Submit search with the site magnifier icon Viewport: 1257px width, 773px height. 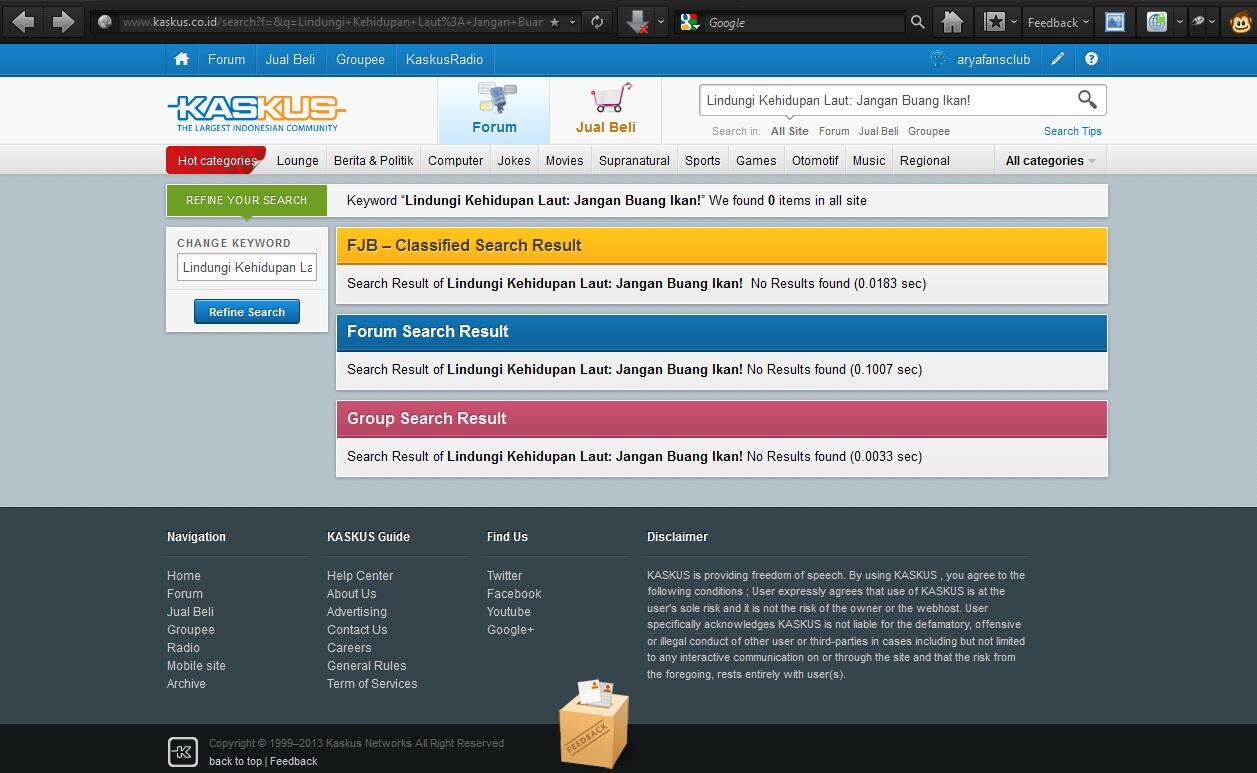(x=1087, y=99)
